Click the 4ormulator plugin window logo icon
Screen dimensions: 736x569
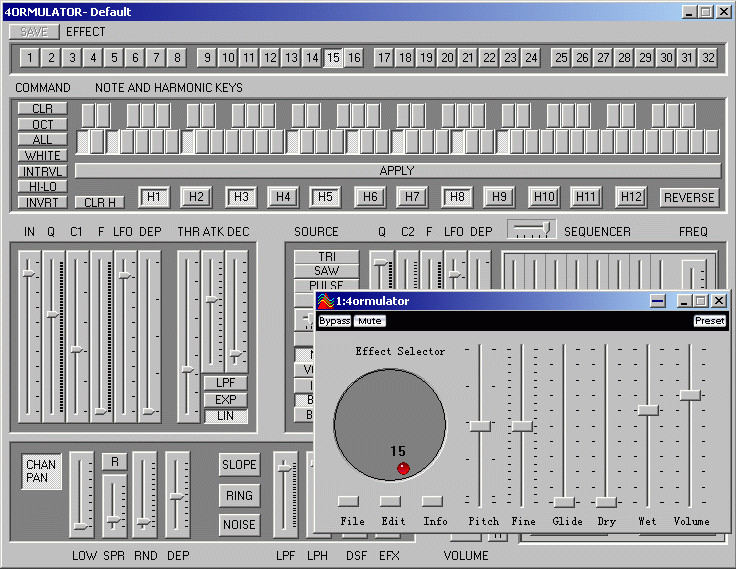(325, 301)
